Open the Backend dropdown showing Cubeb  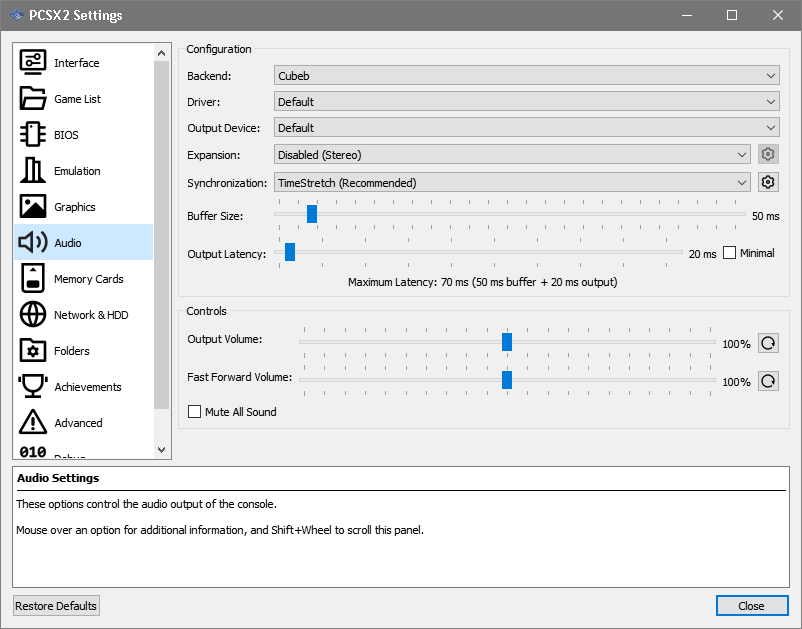click(x=526, y=76)
